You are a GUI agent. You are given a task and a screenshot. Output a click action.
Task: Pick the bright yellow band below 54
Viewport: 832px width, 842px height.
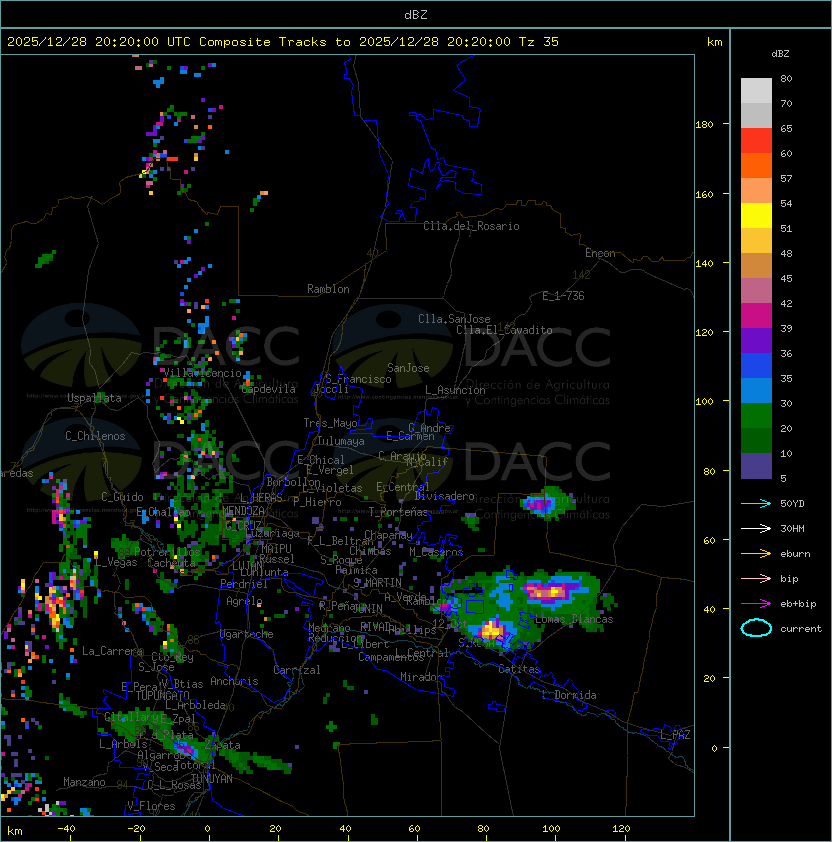pyautogui.click(x=756, y=215)
